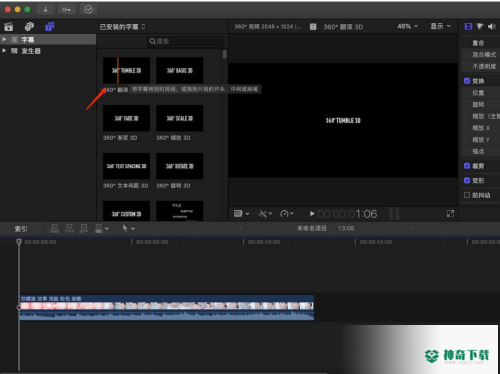This screenshot has width=500, height=374.
Task: Click the 360° 旋转 3D title label
Action: (x=173, y=186)
